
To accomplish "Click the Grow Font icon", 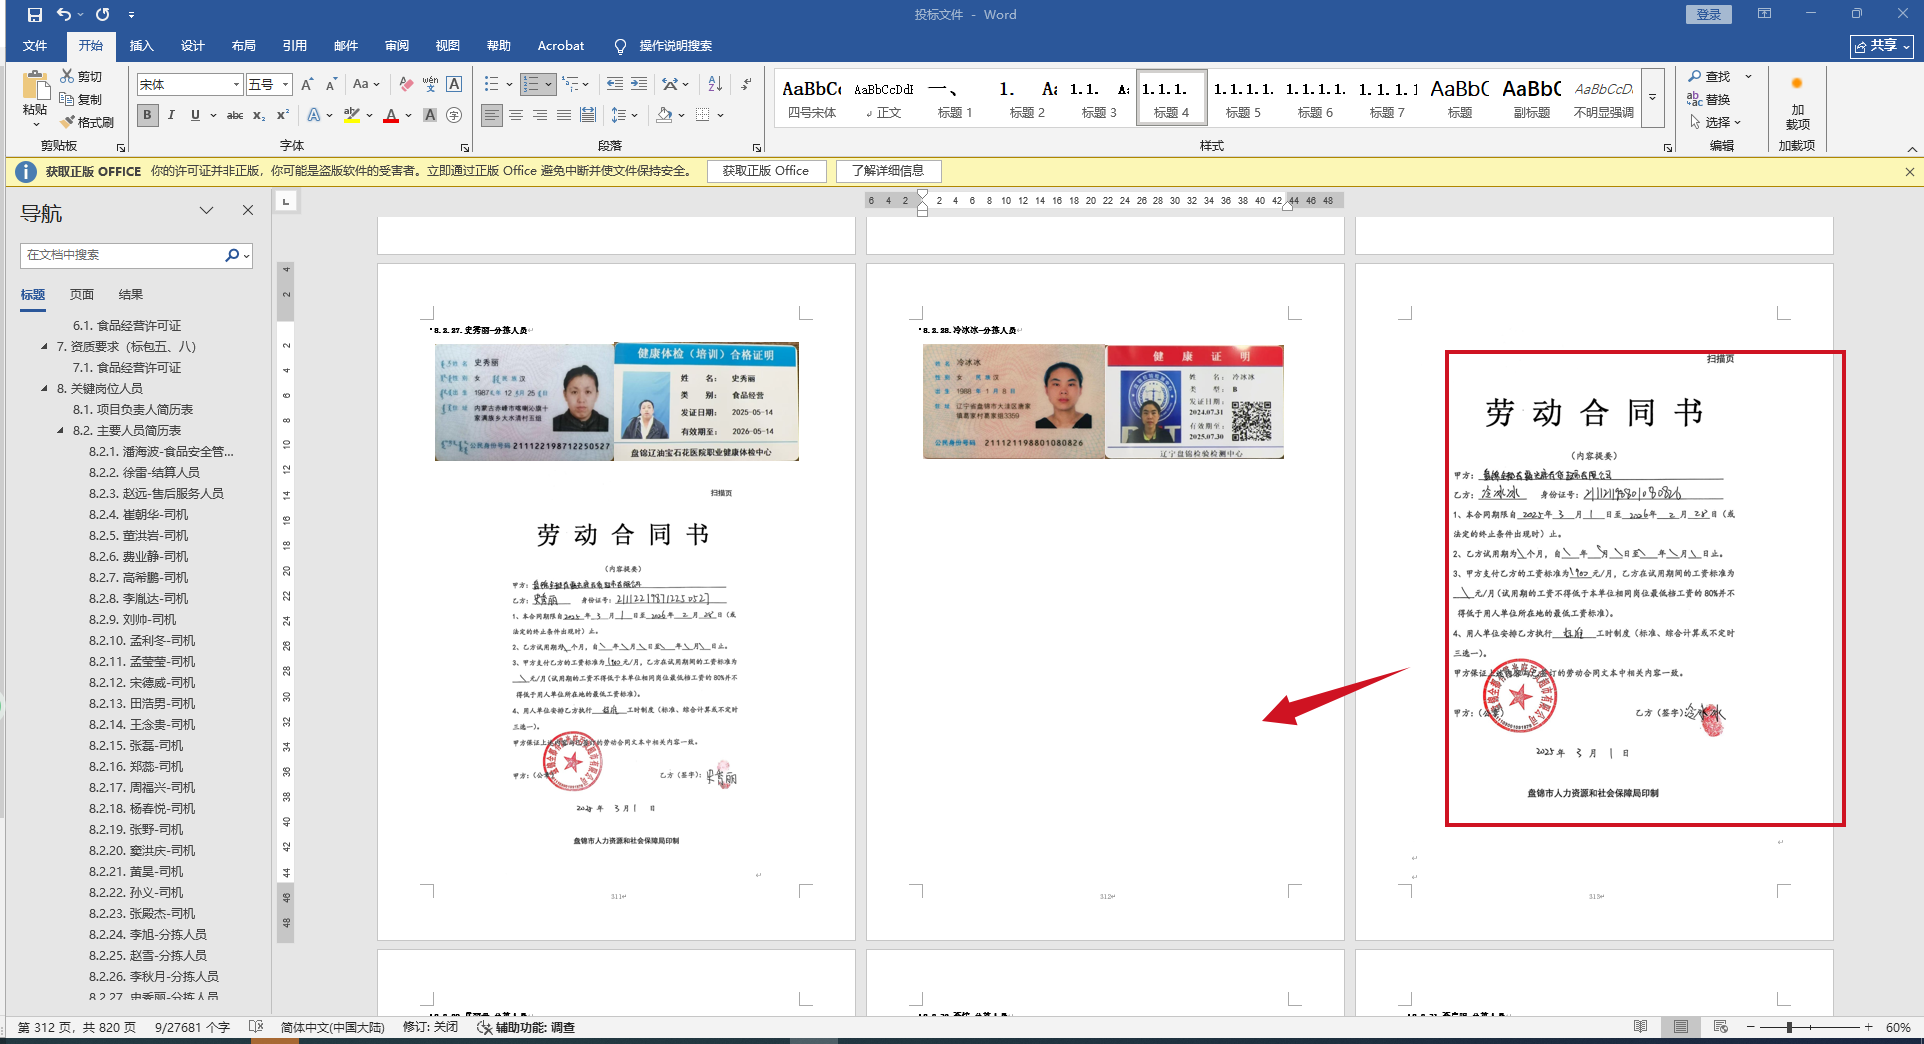I will 307,85.
